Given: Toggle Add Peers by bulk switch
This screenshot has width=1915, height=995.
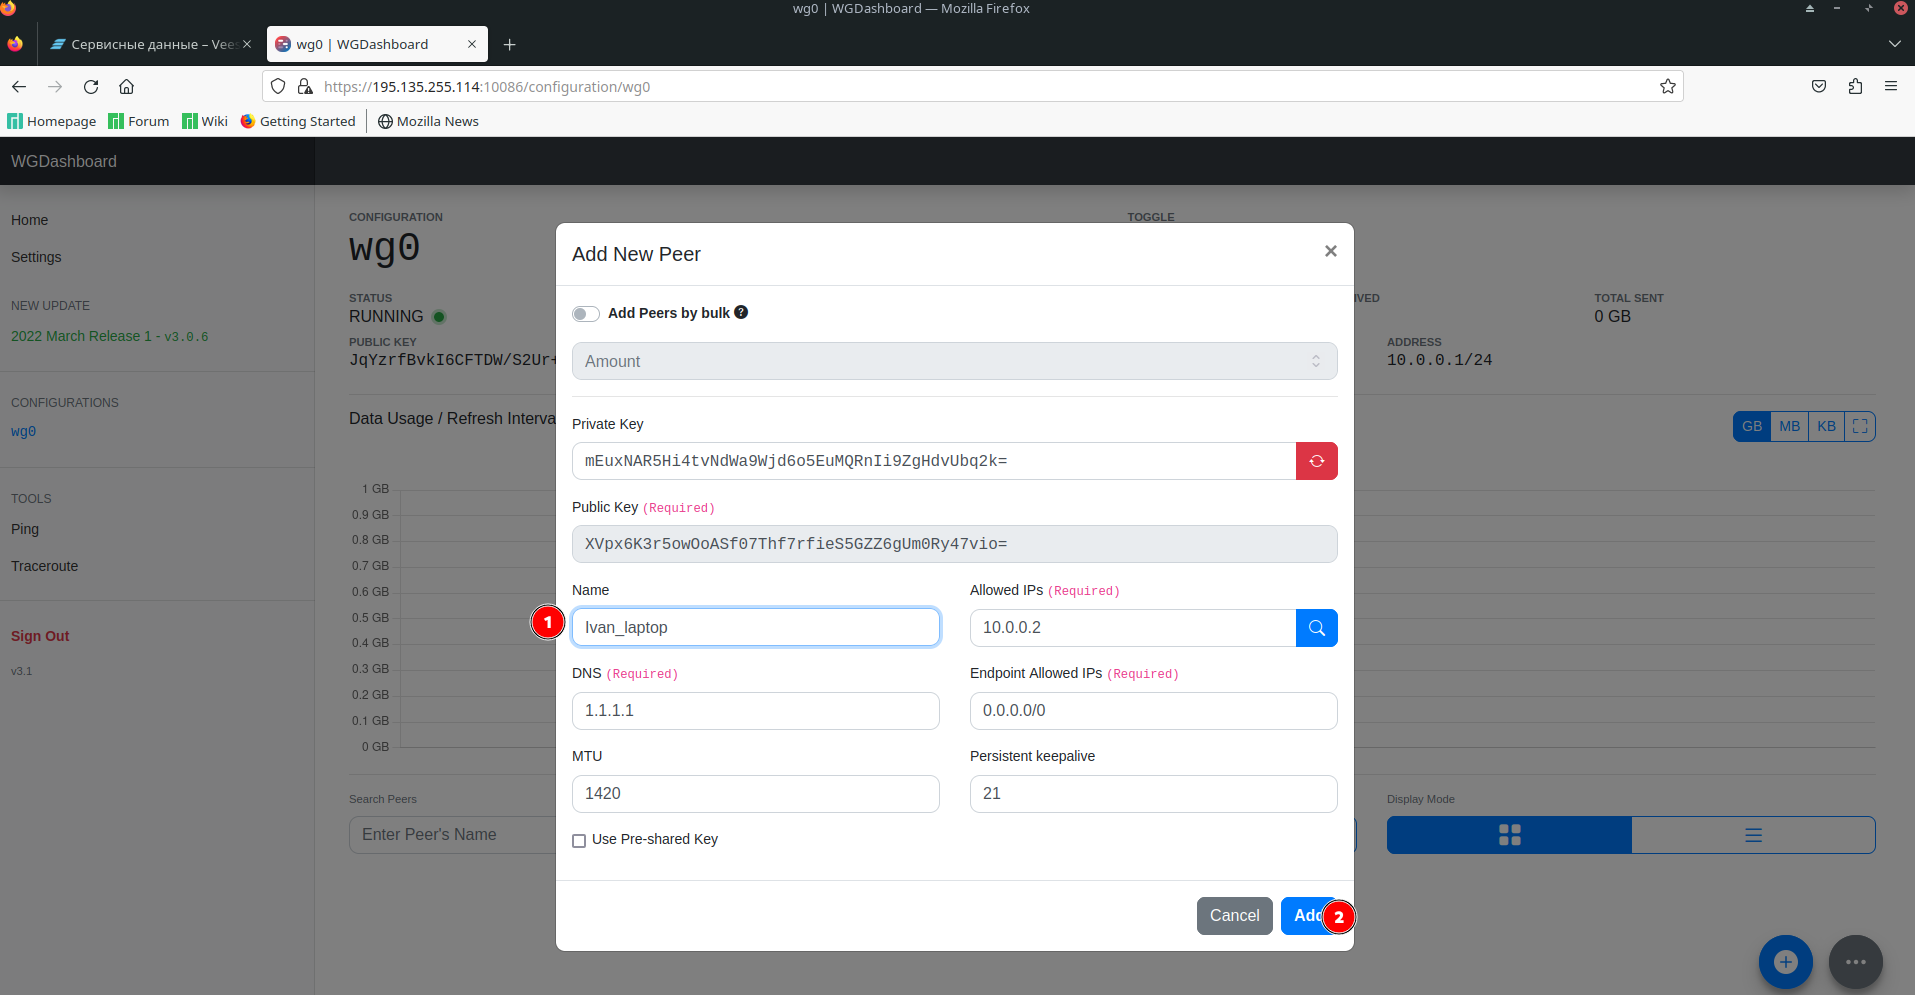Looking at the screenshot, I should pos(586,314).
